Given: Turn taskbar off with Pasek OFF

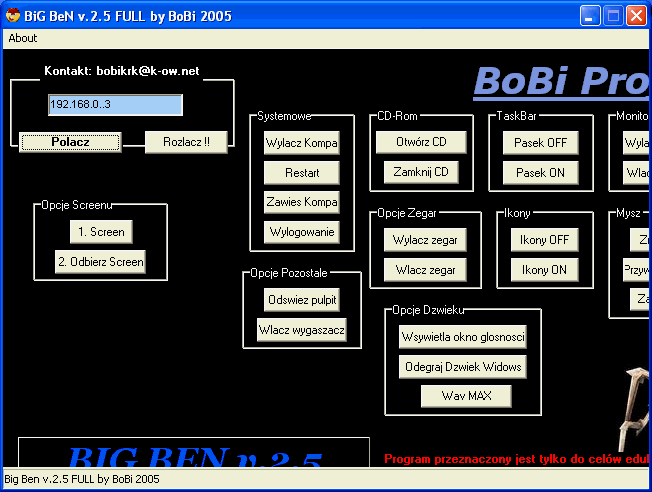Looking at the screenshot, I should 540,143.
